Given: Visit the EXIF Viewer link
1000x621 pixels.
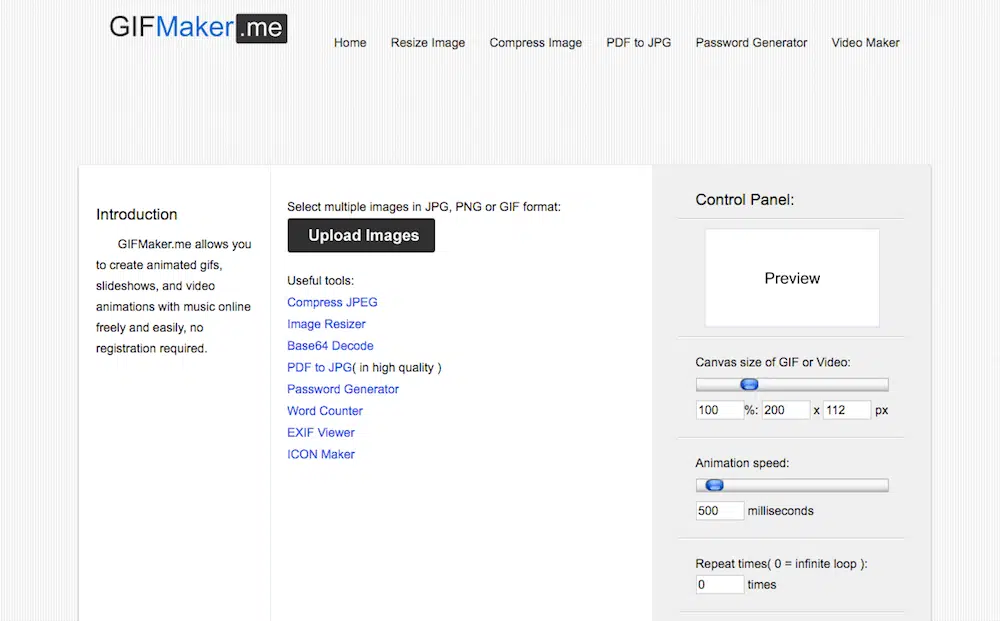Looking at the screenshot, I should [321, 433].
